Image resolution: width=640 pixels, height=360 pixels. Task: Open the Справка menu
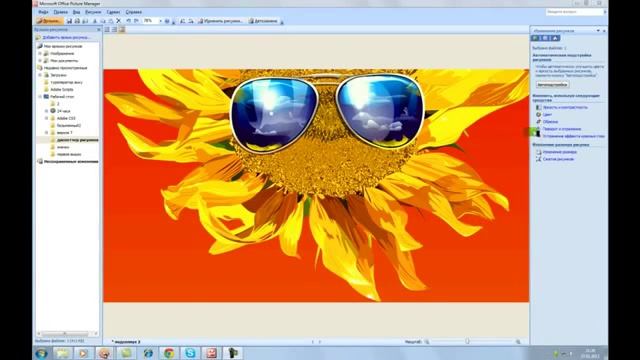pyautogui.click(x=133, y=12)
